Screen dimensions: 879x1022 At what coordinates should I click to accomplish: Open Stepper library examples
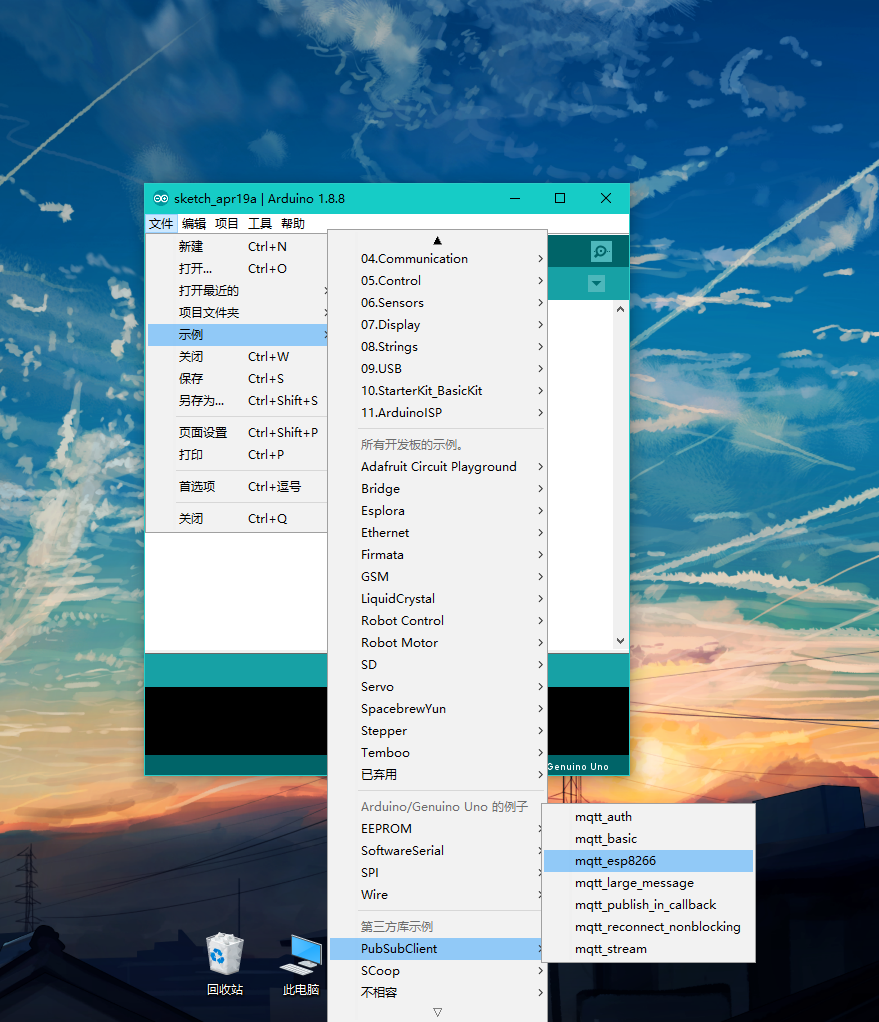coord(437,731)
